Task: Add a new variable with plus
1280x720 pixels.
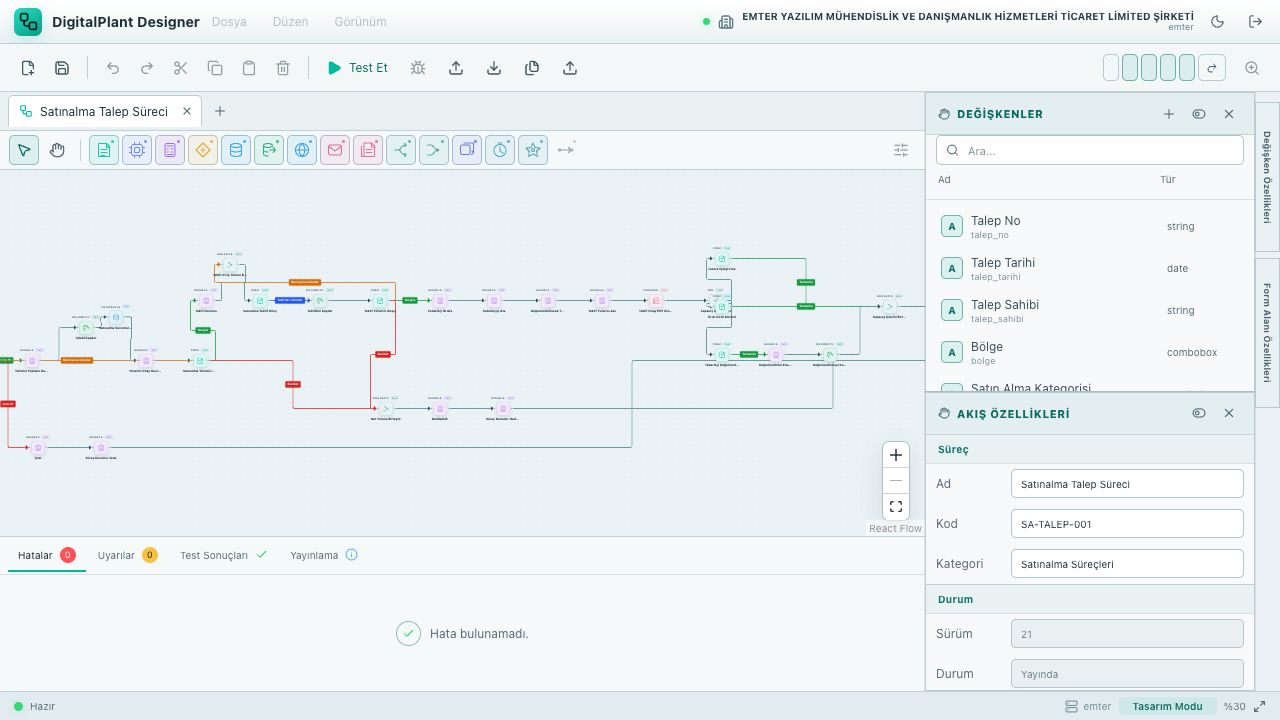Action: [1169, 114]
